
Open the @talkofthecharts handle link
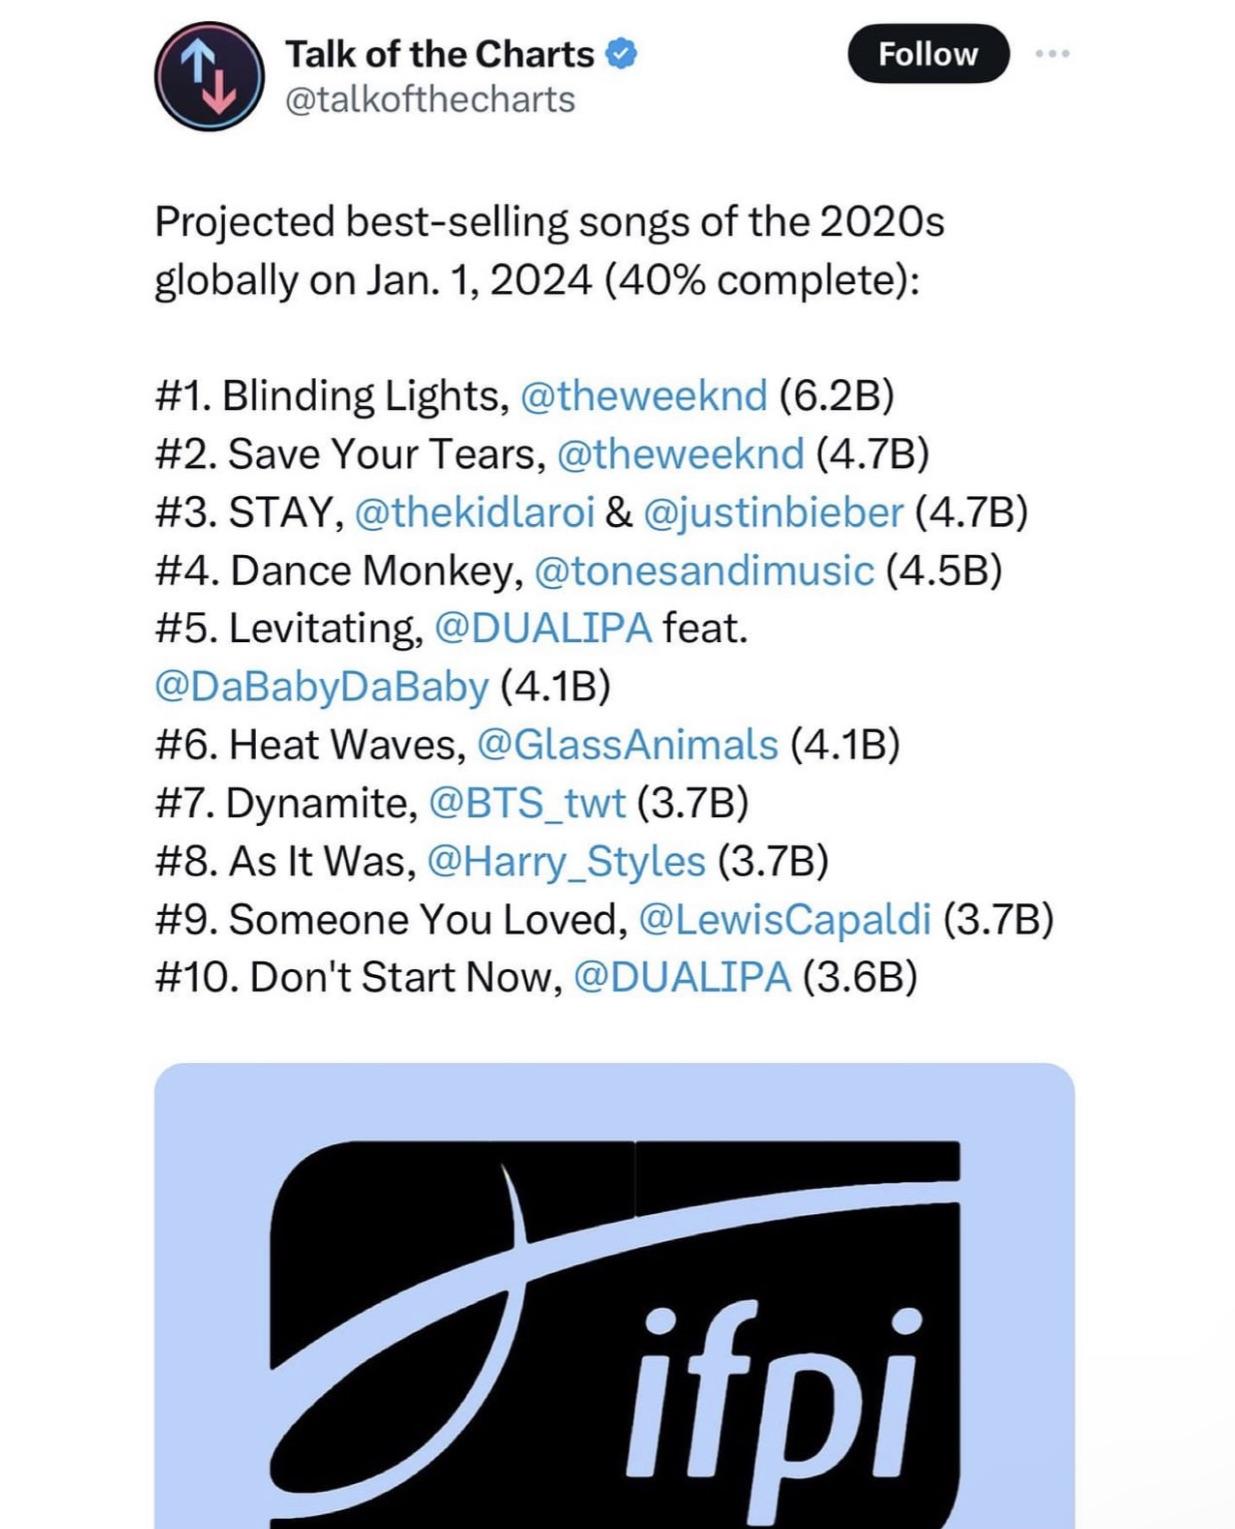430,97
